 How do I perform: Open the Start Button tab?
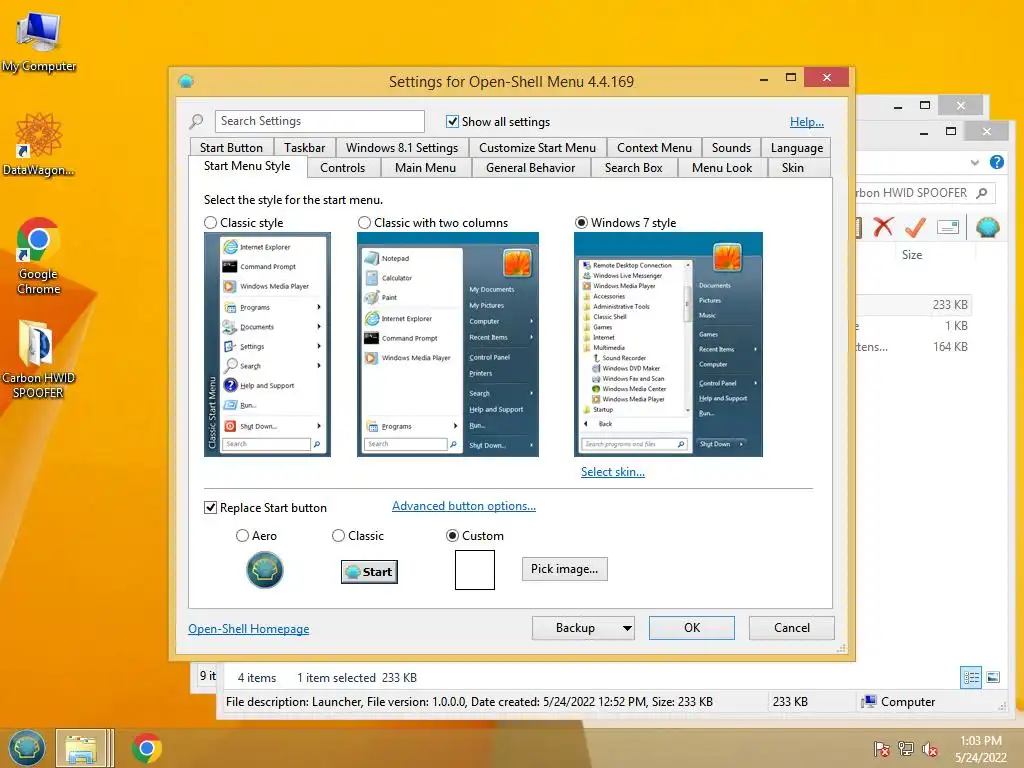231,148
